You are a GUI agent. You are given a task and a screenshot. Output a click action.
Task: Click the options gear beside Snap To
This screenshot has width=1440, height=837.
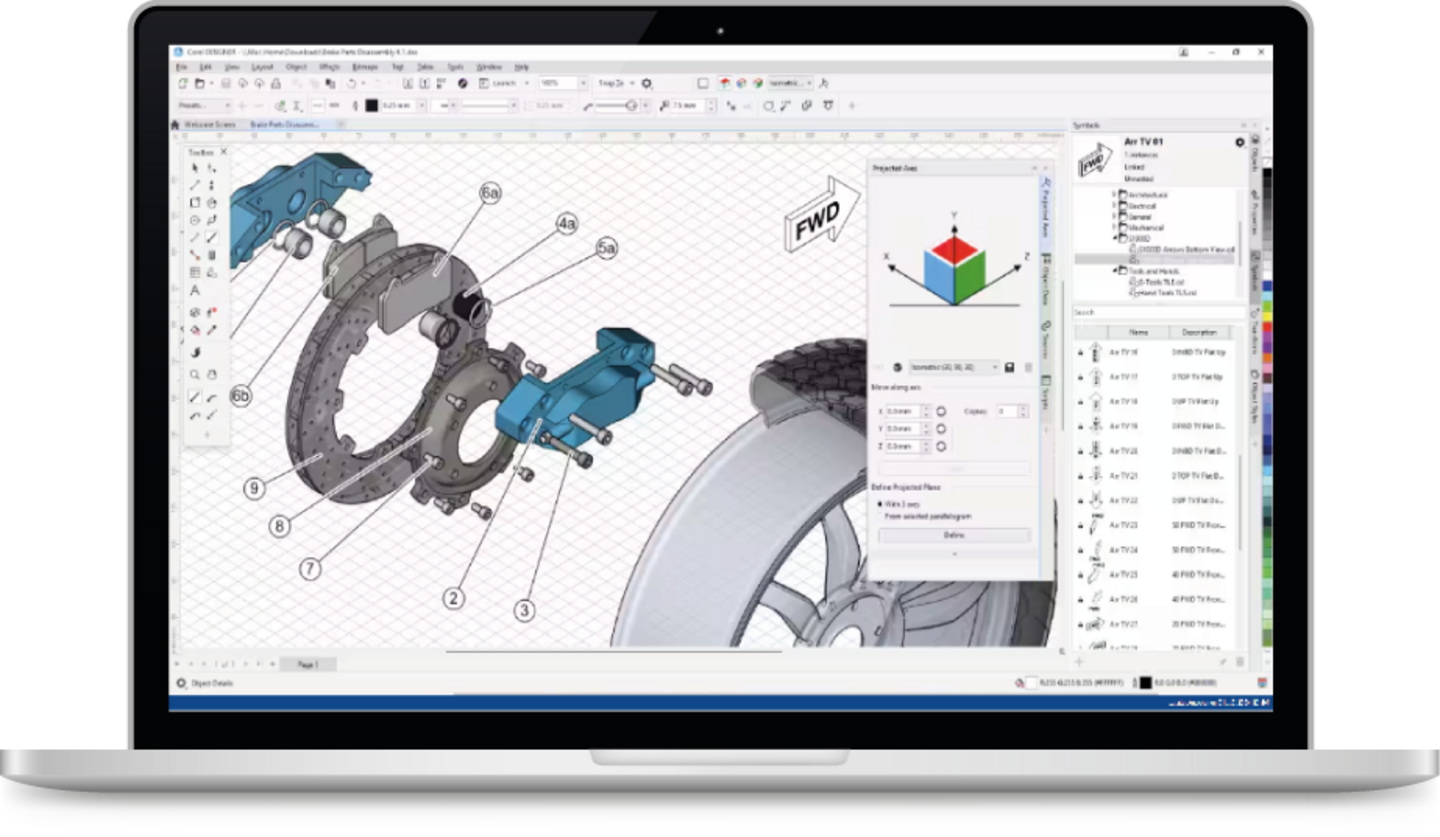[647, 83]
